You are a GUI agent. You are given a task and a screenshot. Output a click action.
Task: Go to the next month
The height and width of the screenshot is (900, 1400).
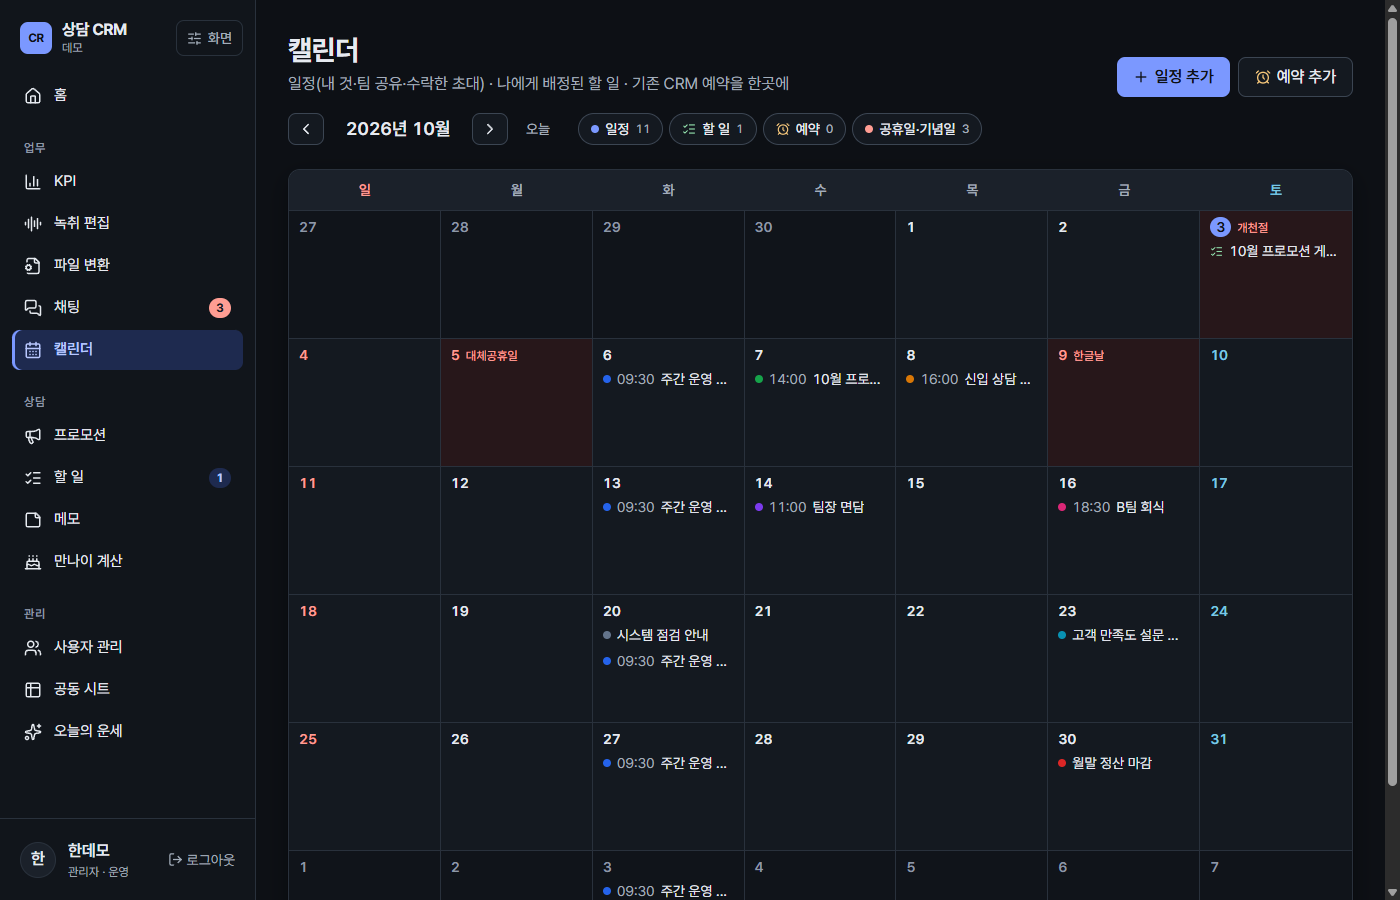tap(490, 129)
